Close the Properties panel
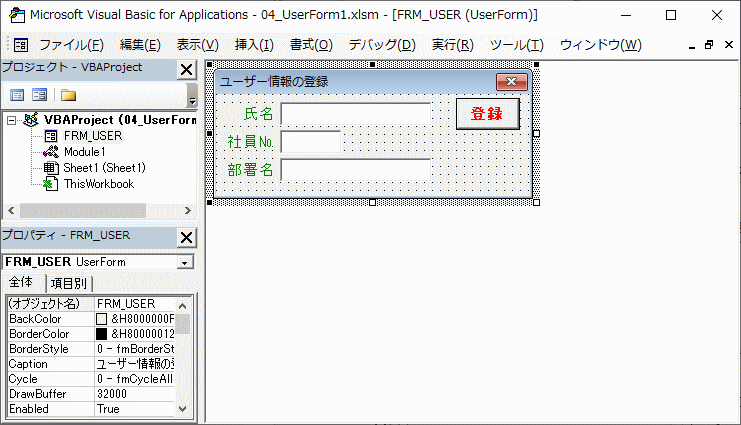This screenshot has width=741, height=425. click(x=187, y=237)
